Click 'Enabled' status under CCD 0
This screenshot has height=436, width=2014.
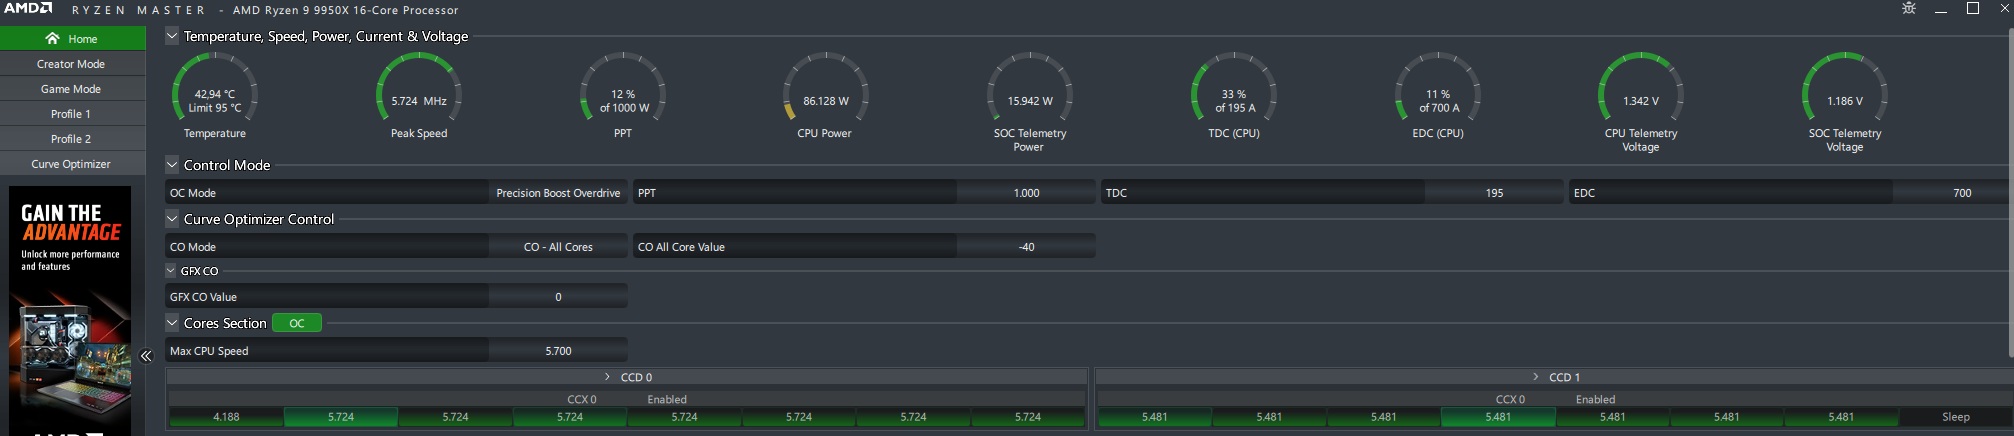pos(667,399)
